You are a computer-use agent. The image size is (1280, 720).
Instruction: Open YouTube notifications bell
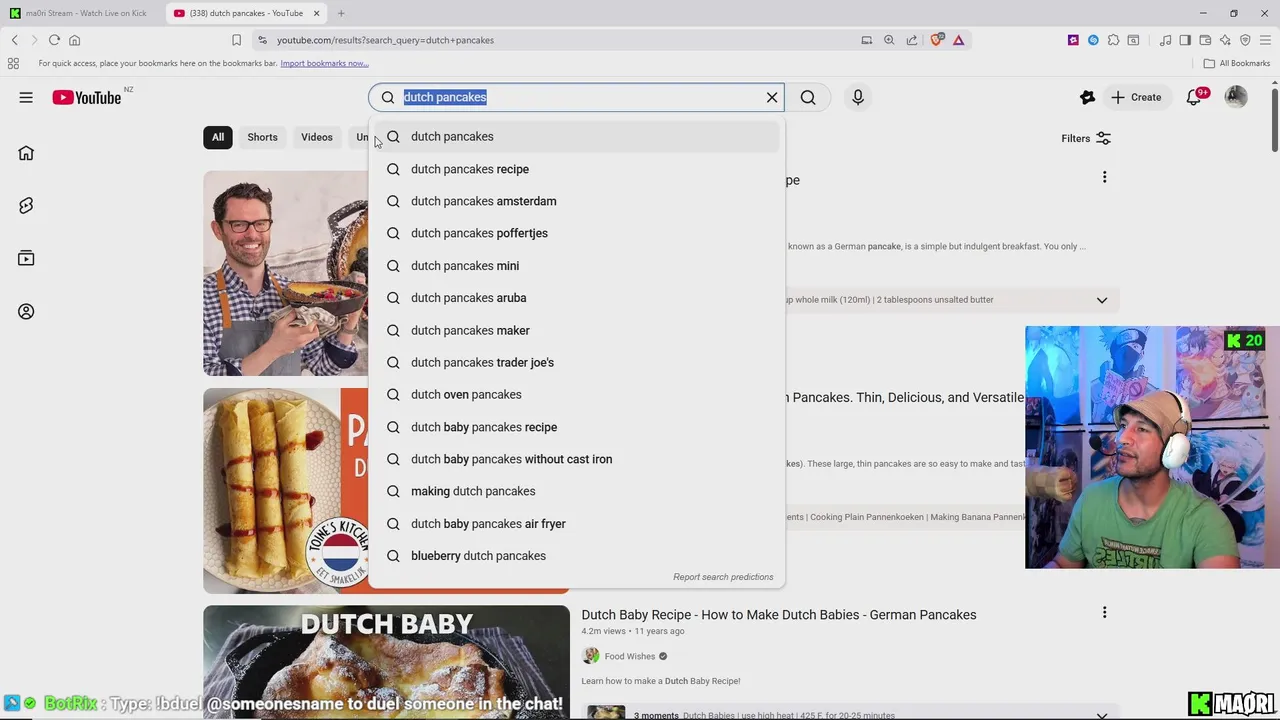point(1194,97)
